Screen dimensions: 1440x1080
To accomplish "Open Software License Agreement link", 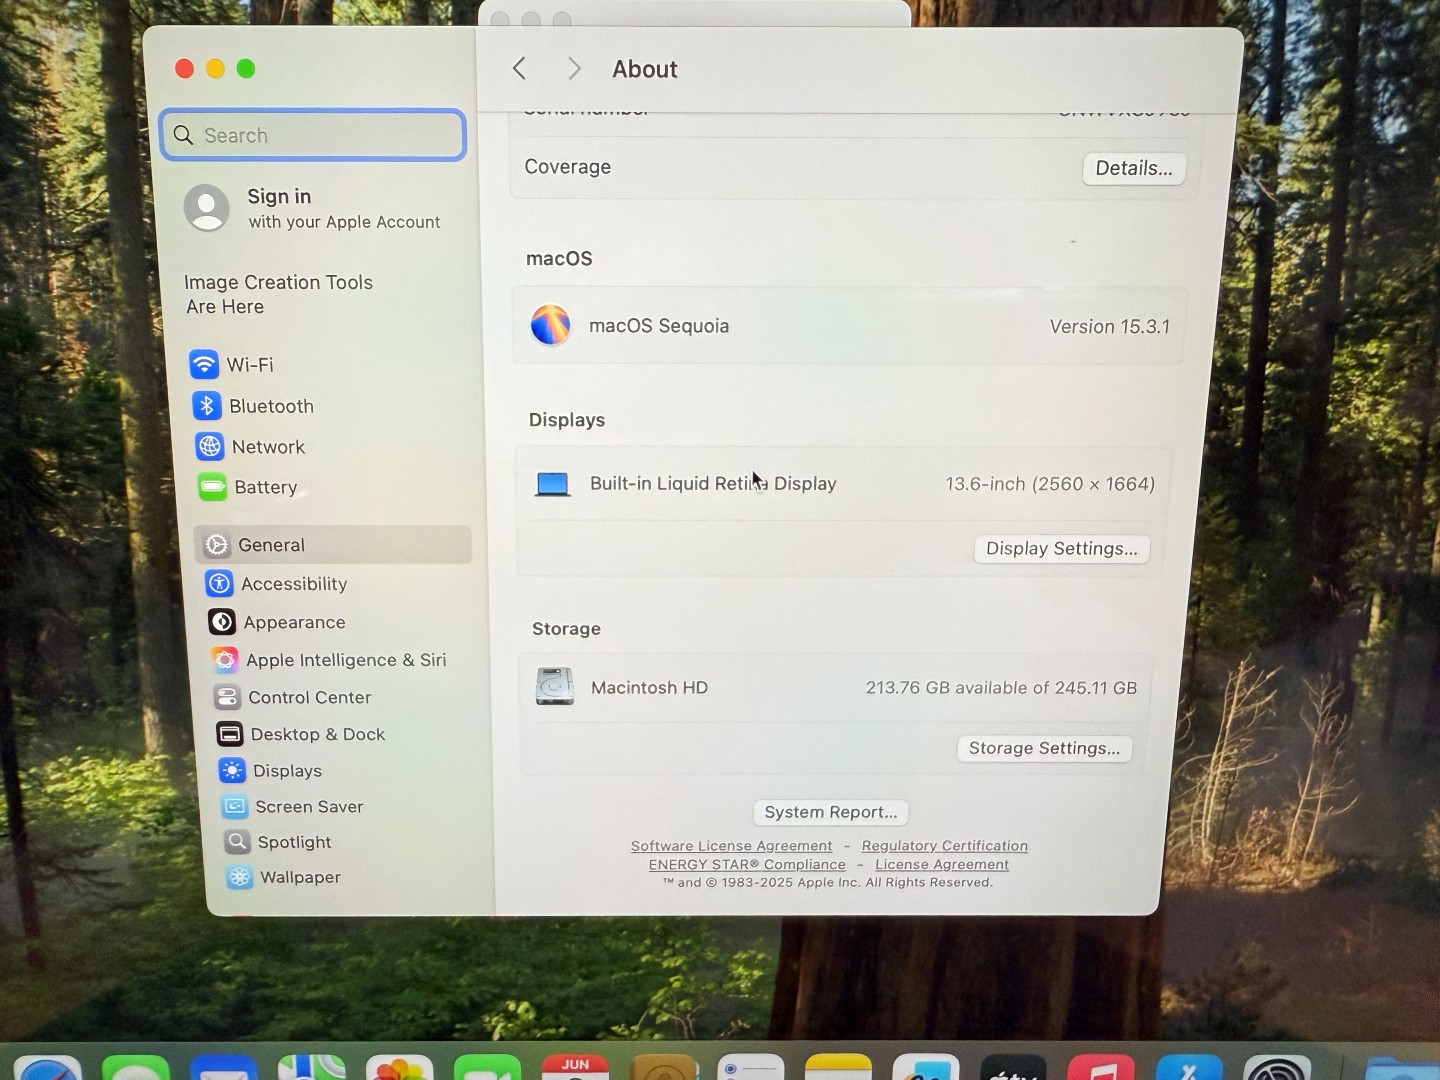I will tap(731, 846).
